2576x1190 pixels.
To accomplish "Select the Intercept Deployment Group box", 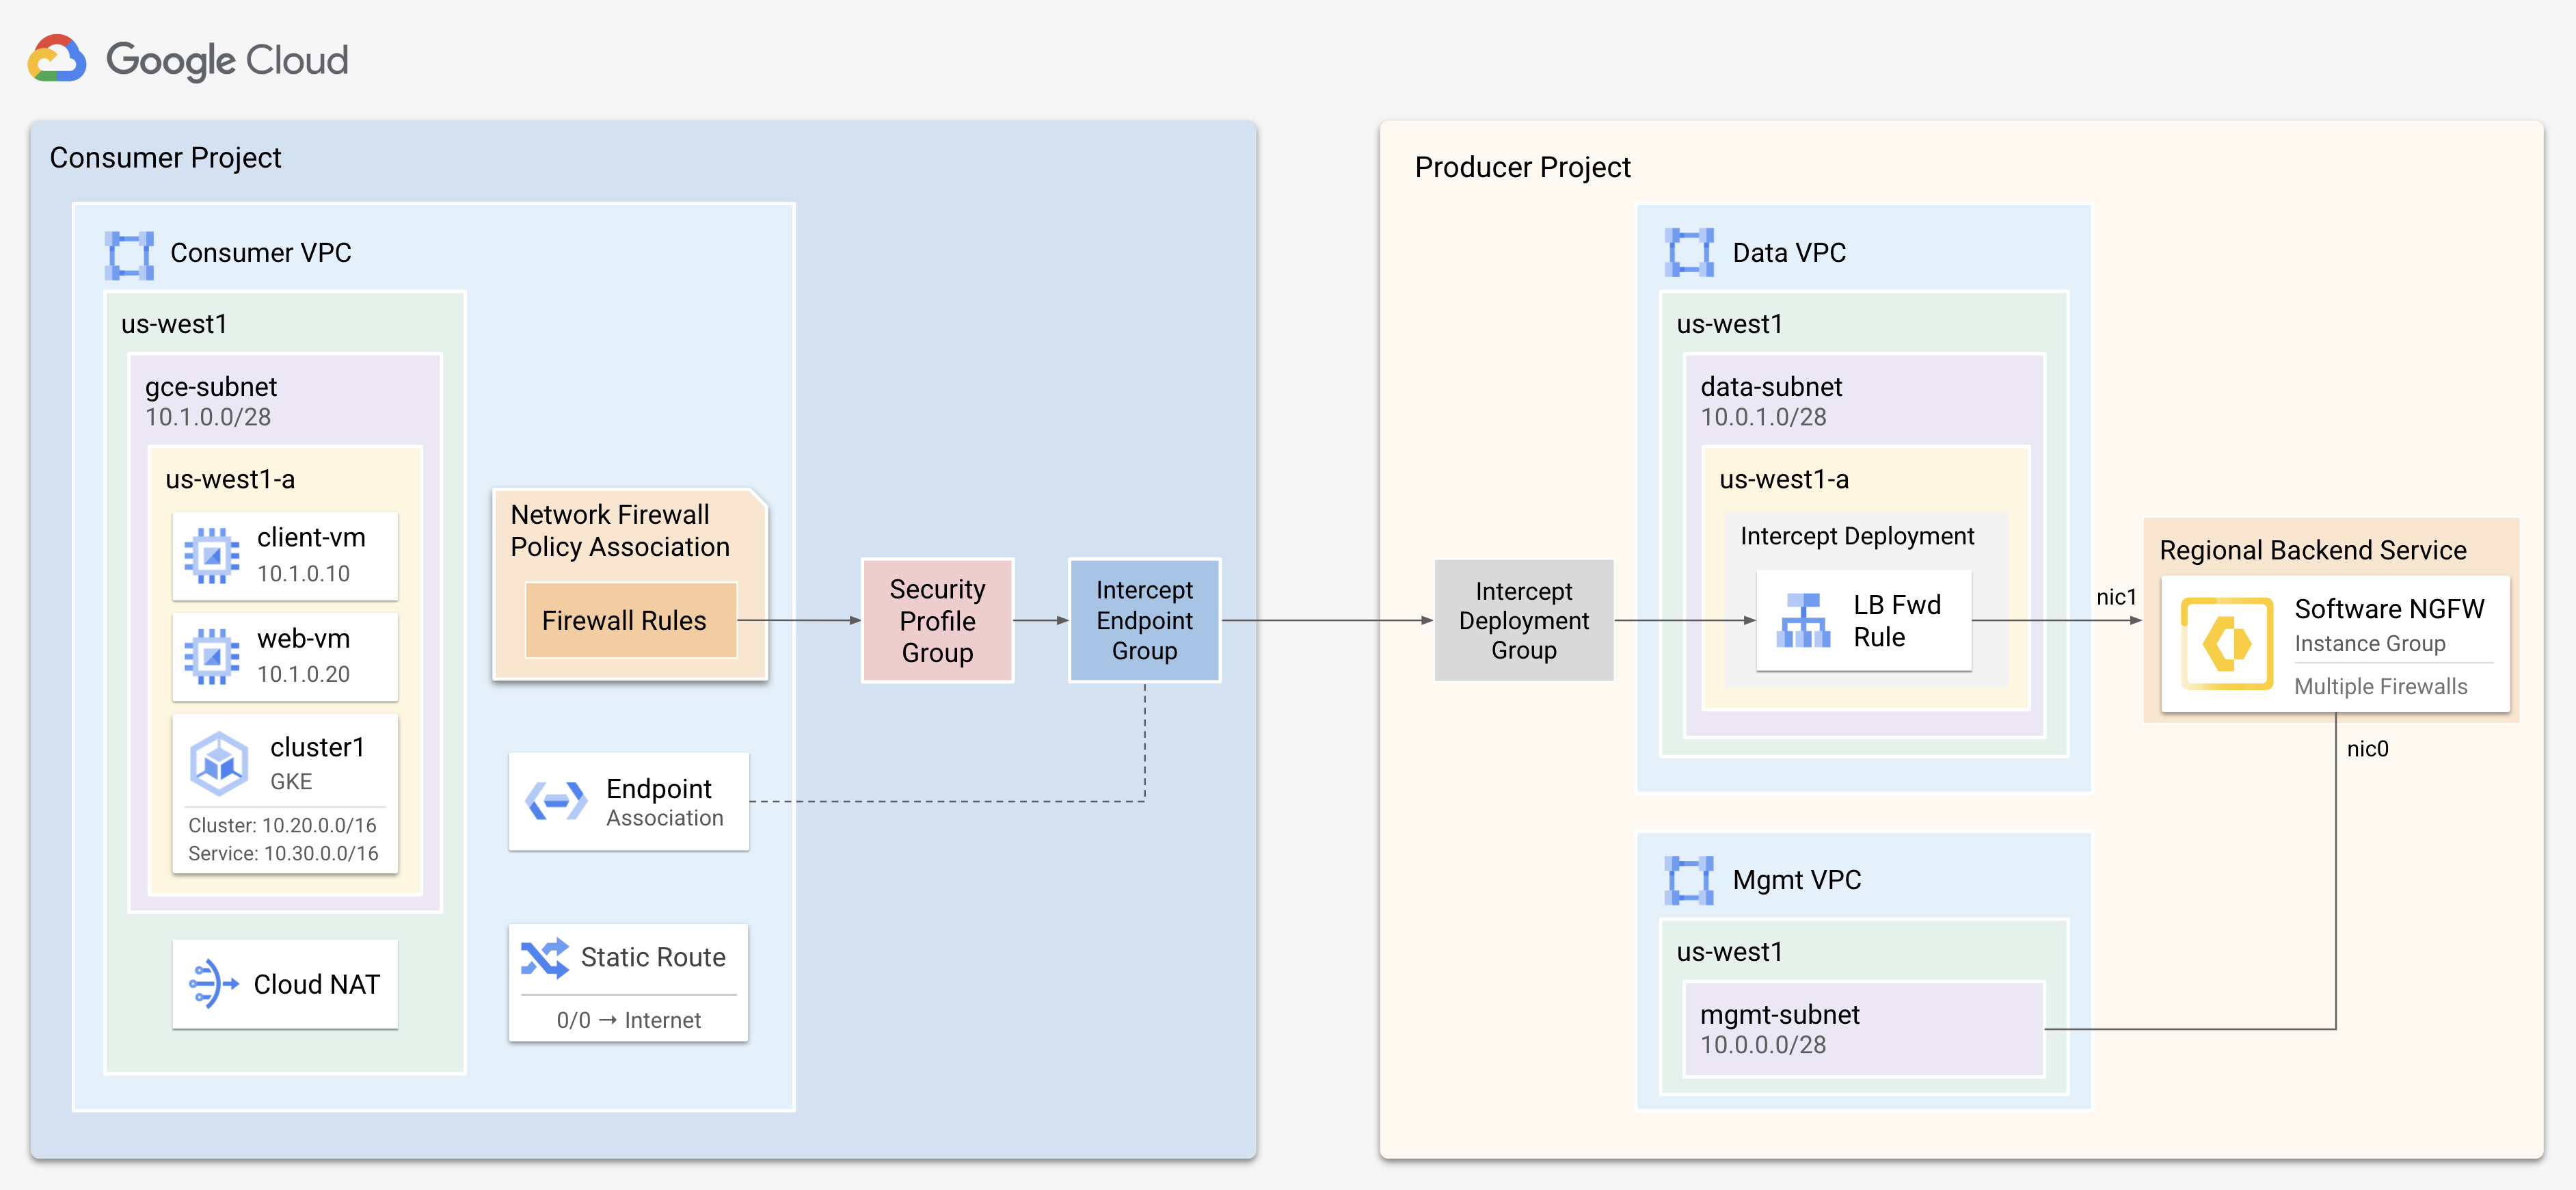I will pyautogui.click(x=1523, y=621).
